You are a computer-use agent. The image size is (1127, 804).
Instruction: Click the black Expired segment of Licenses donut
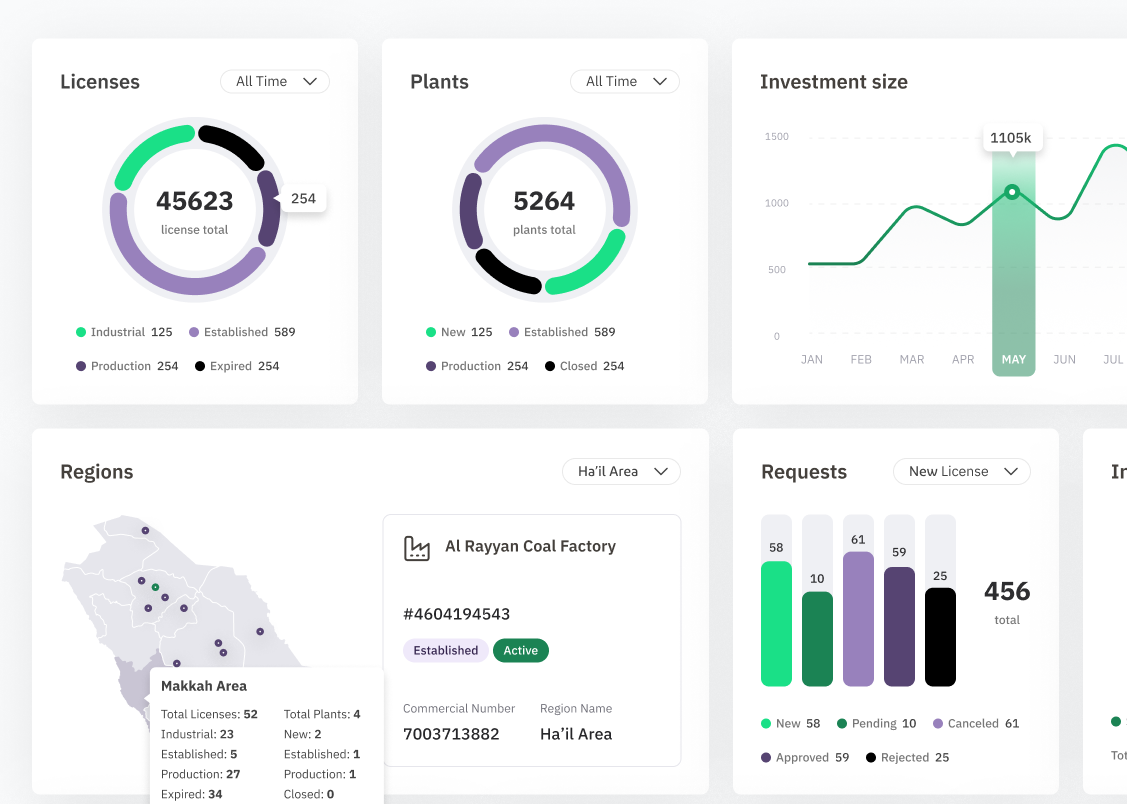231,146
